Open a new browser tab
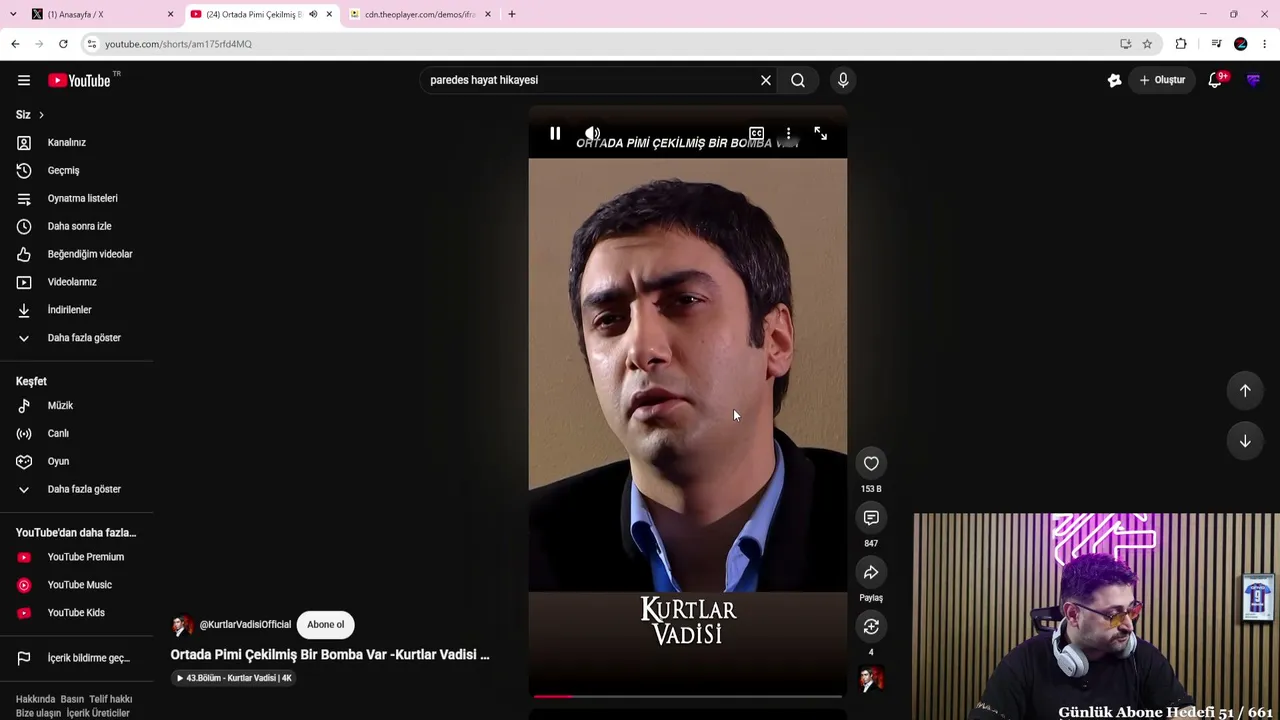 tap(512, 14)
